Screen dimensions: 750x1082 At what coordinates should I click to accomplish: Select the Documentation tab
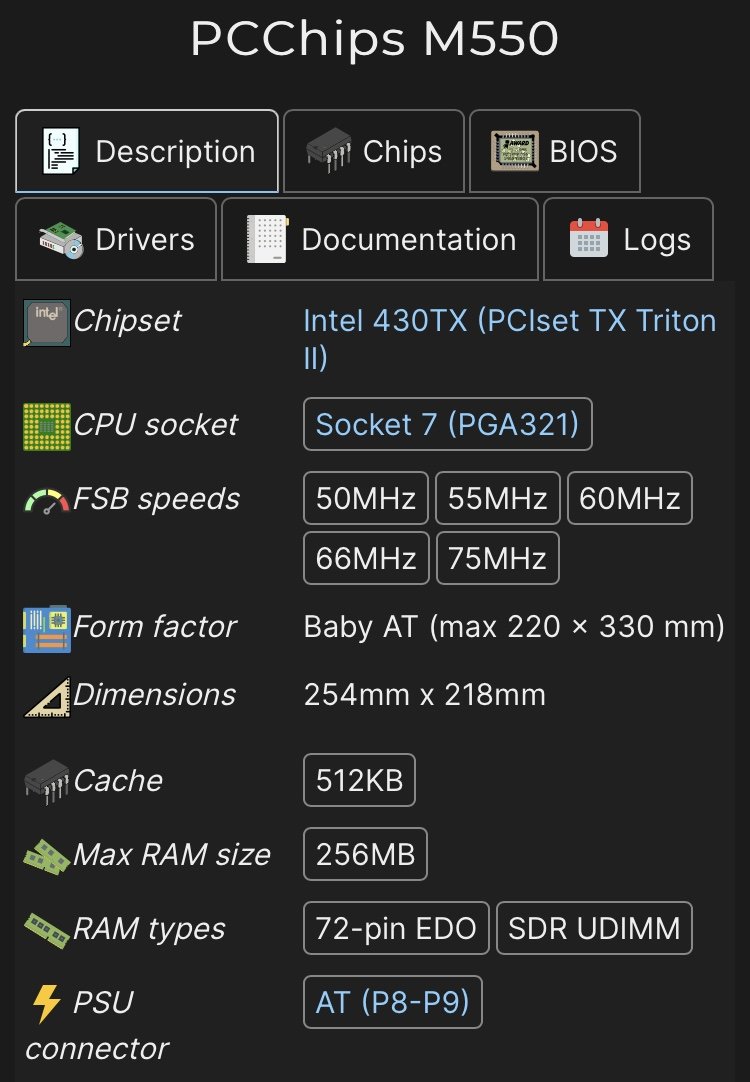(x=379, y=240)
